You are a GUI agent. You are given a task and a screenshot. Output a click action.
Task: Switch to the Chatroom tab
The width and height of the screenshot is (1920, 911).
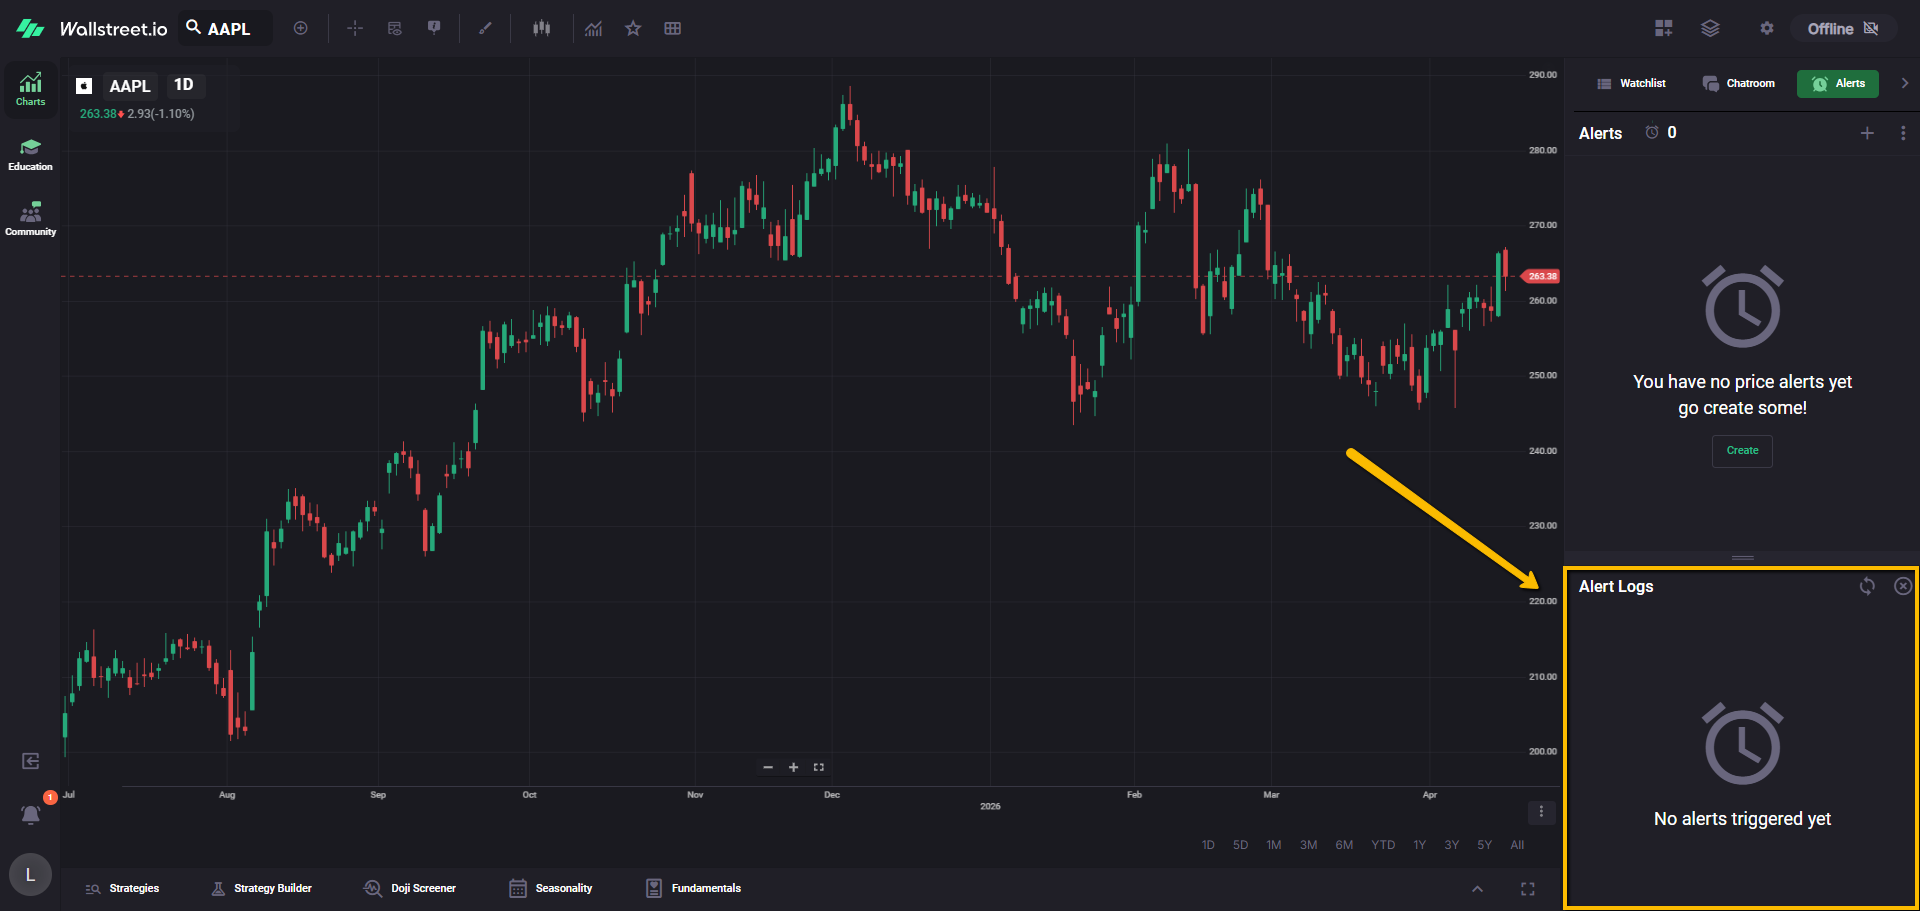tap(1739, 83)
